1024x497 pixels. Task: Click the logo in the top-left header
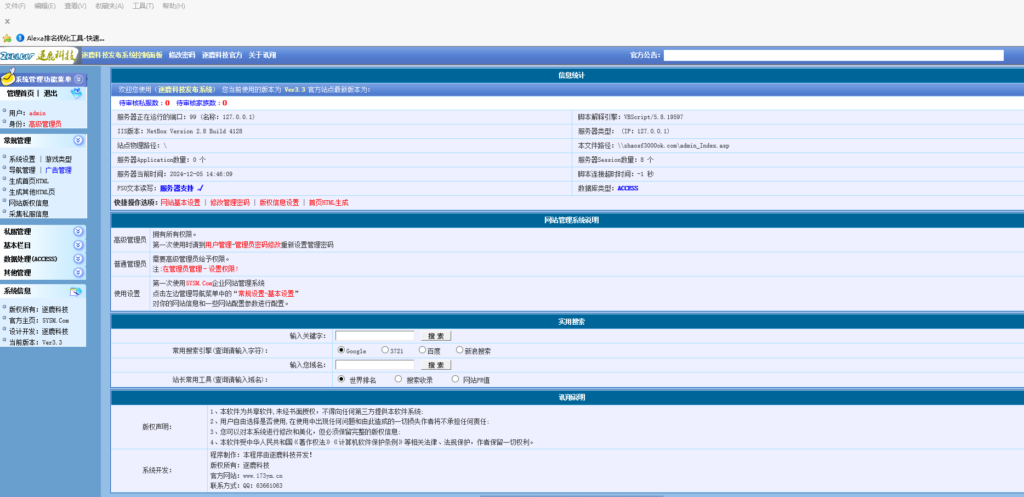[x=38, y=55]
